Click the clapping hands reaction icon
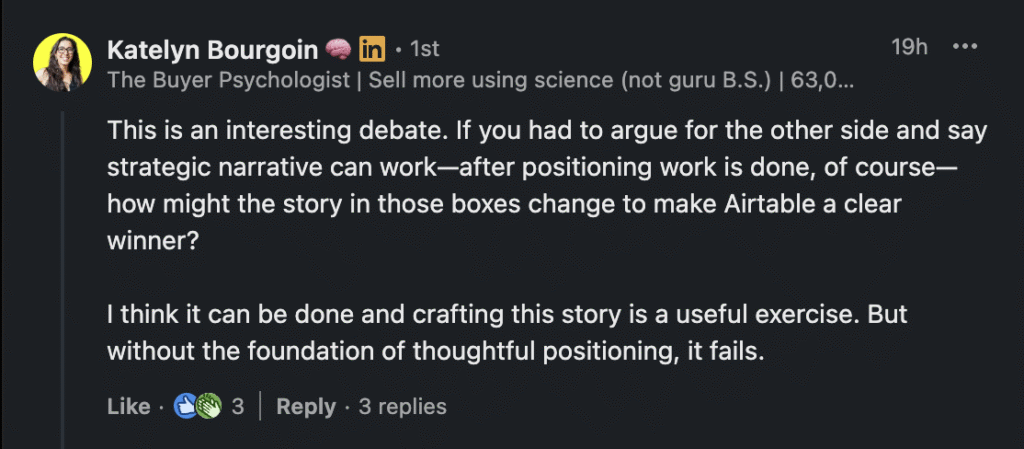1024x449 pixels. pyautogui.click(x=208, y=407)
